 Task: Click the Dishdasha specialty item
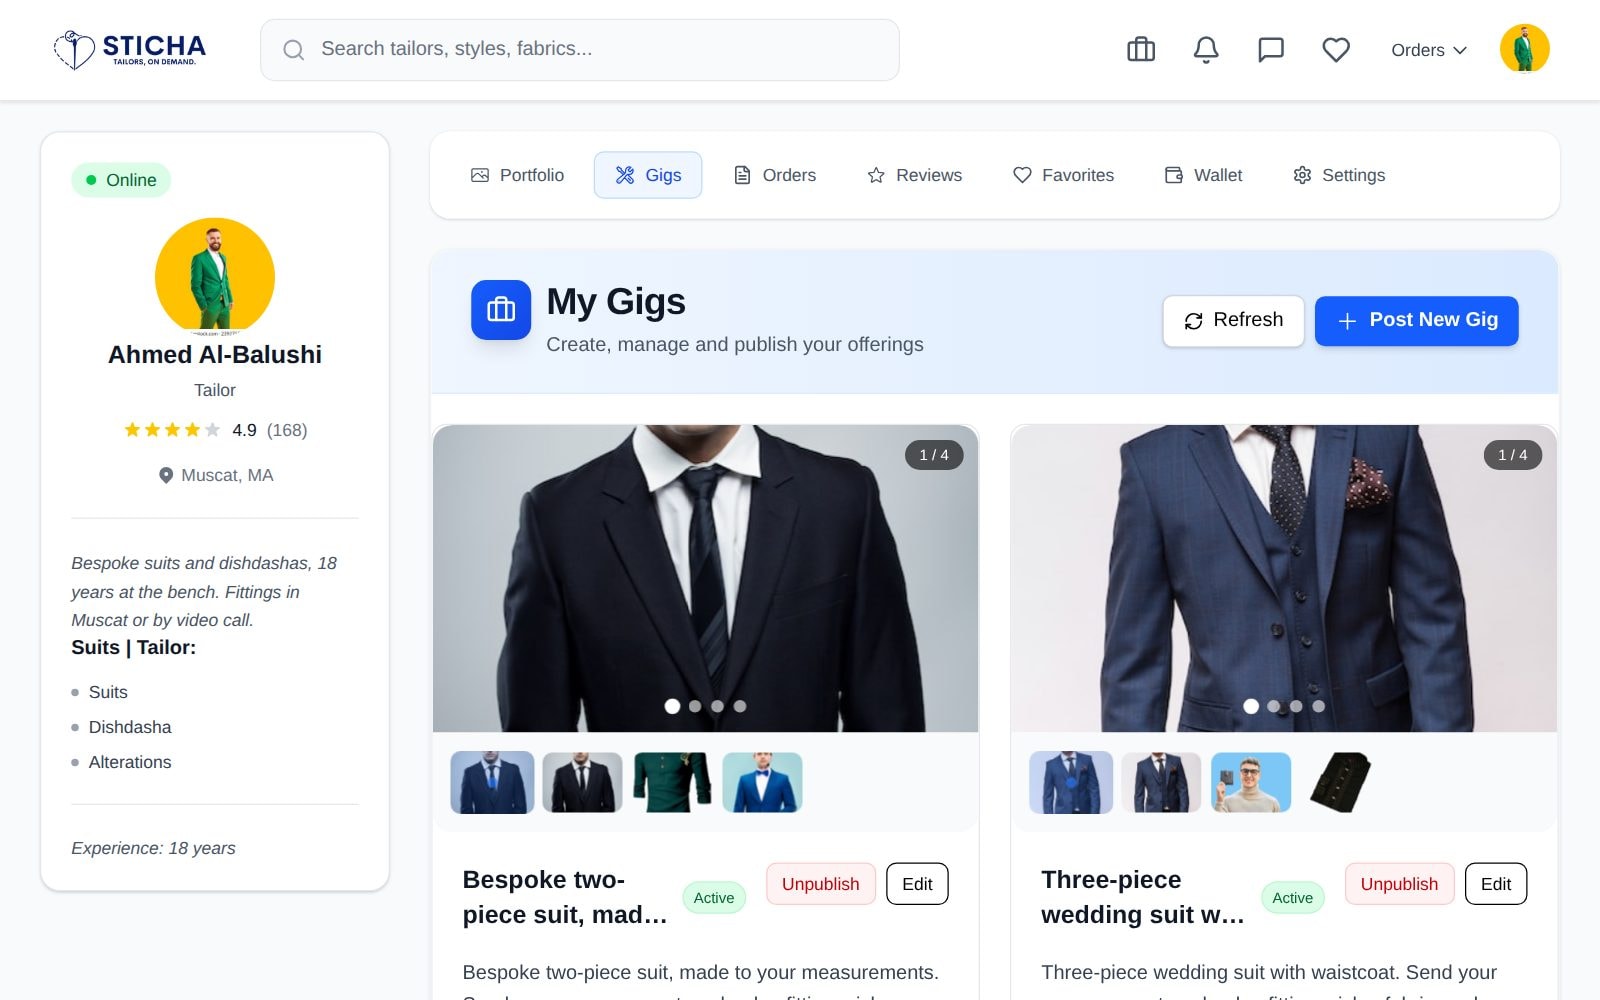pos(130,727)
